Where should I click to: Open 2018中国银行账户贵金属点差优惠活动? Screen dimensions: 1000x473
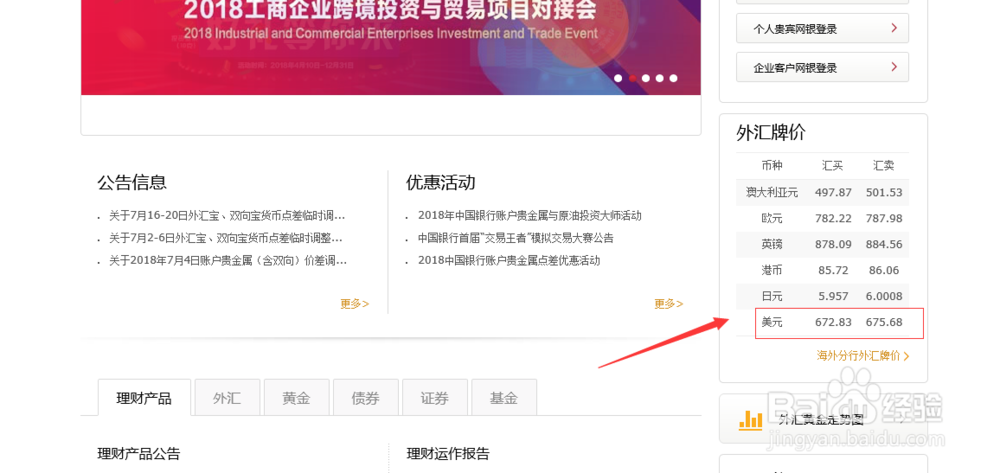click(509, 261)
